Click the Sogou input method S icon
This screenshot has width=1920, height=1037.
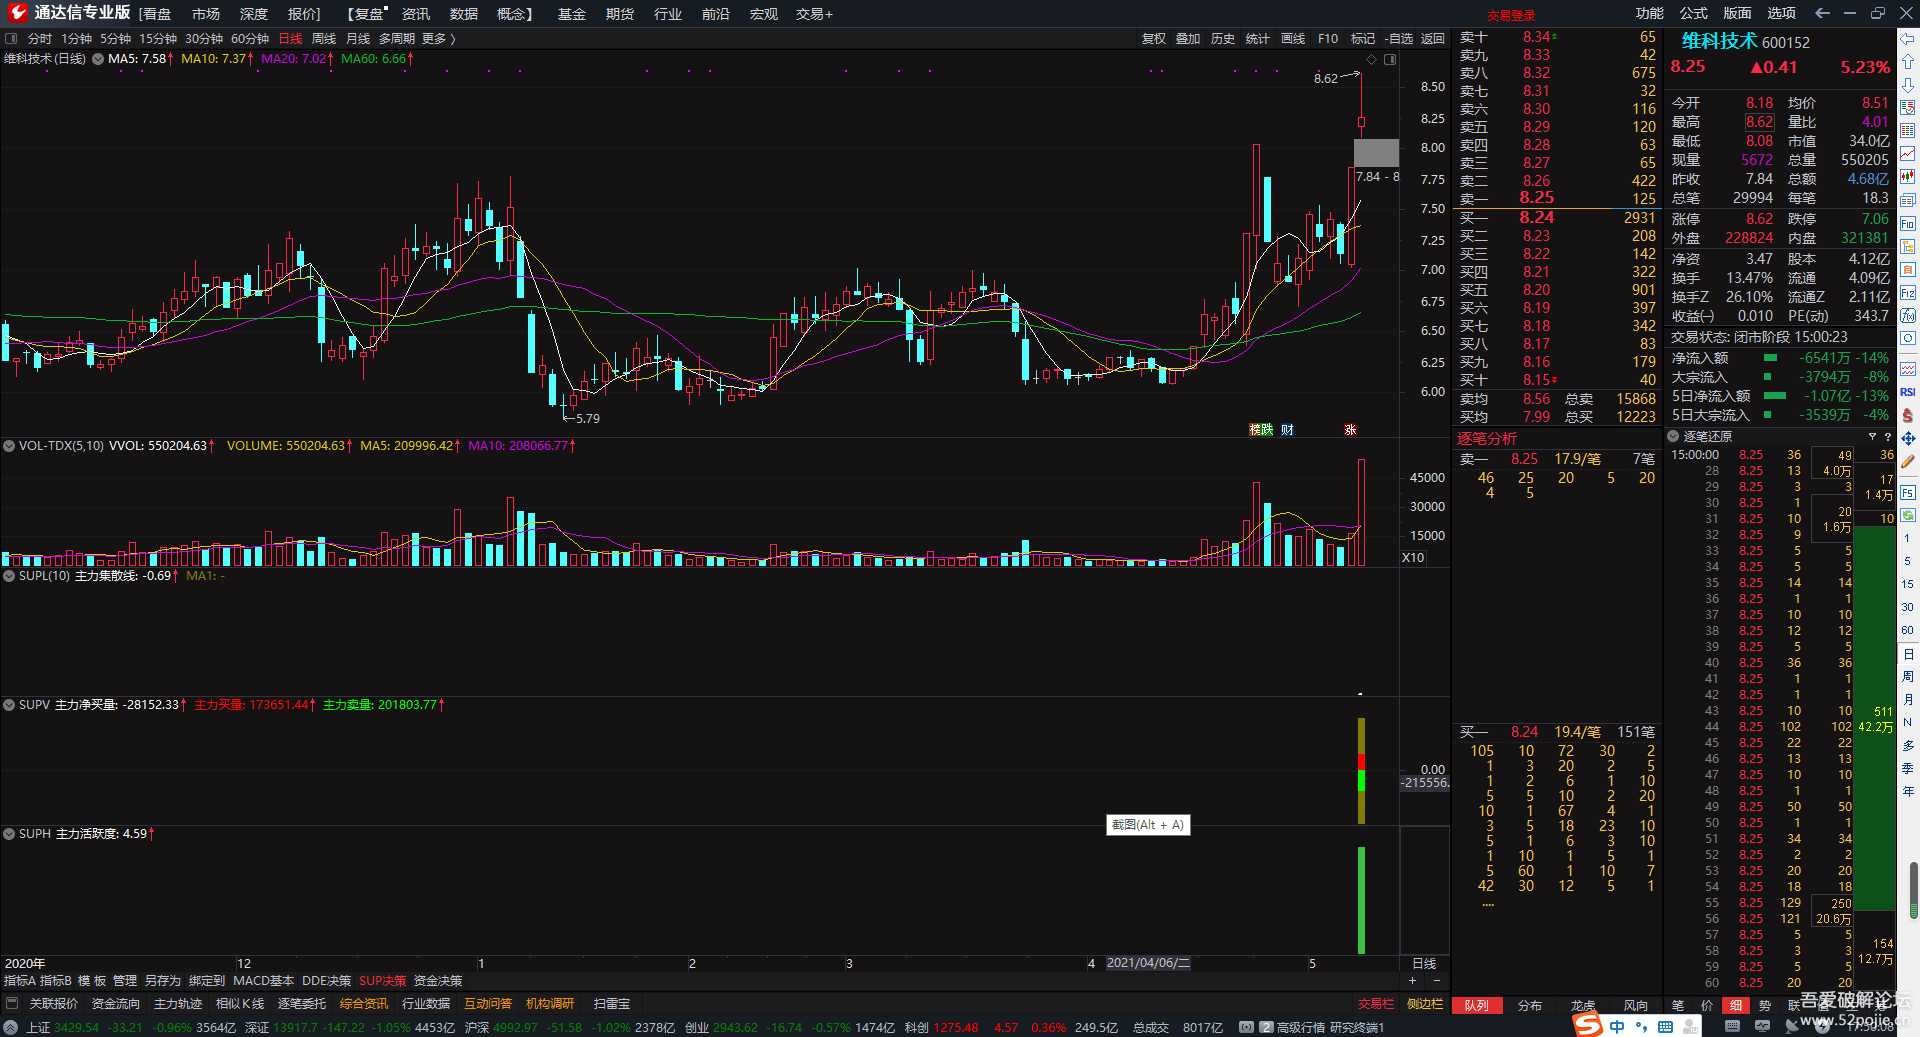[1587, 1026]
